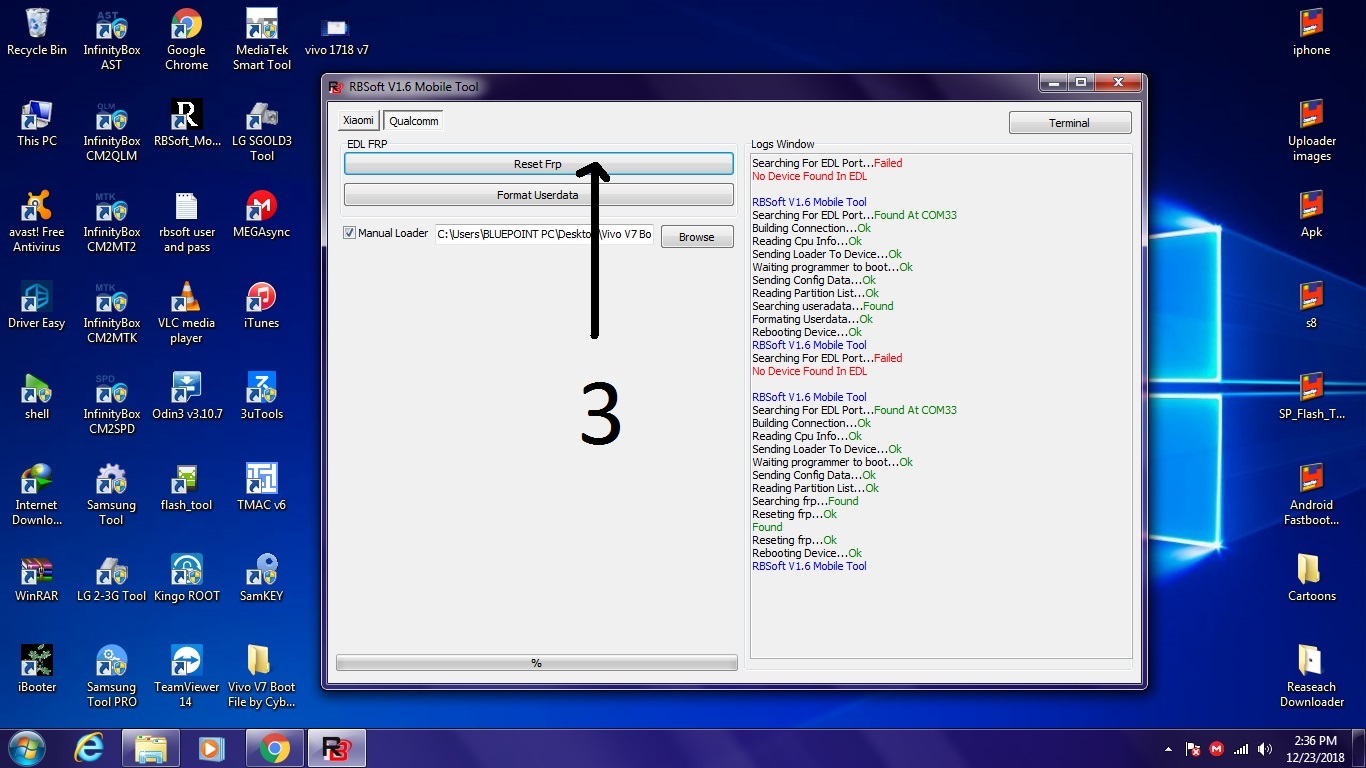The height and width of the screenshot is (768, 1366).
Task: Launch InfinityBox CM2SPD shortcut
Action: pyautogui.click(x=111, y=403)
